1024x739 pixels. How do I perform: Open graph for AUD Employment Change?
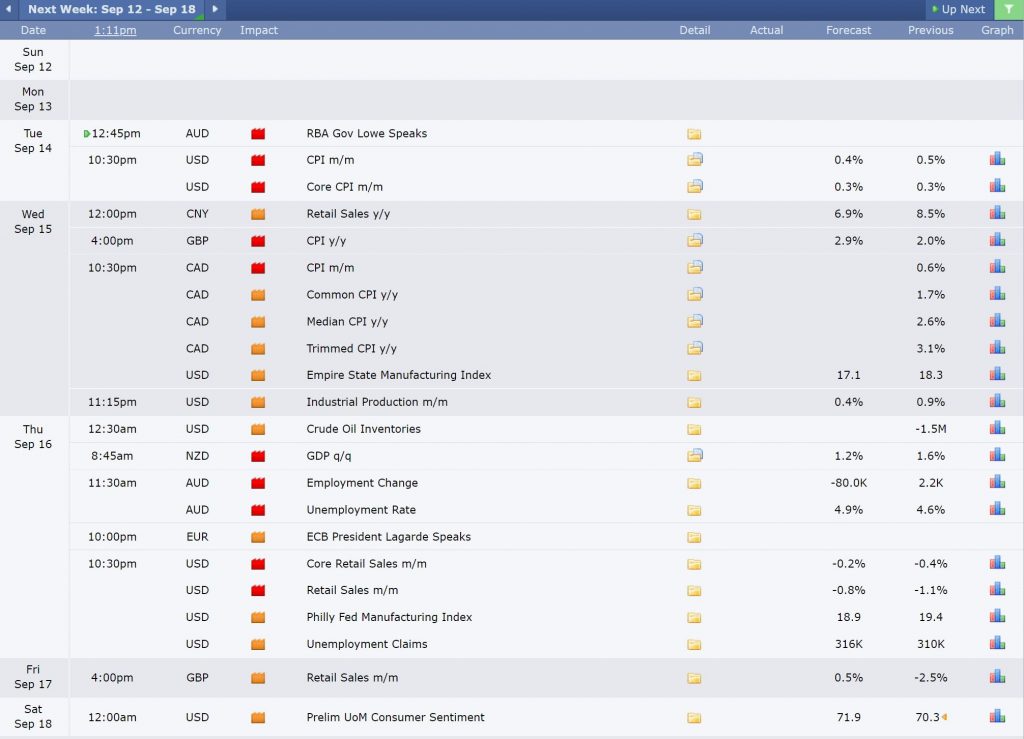[x=997, y=482]
